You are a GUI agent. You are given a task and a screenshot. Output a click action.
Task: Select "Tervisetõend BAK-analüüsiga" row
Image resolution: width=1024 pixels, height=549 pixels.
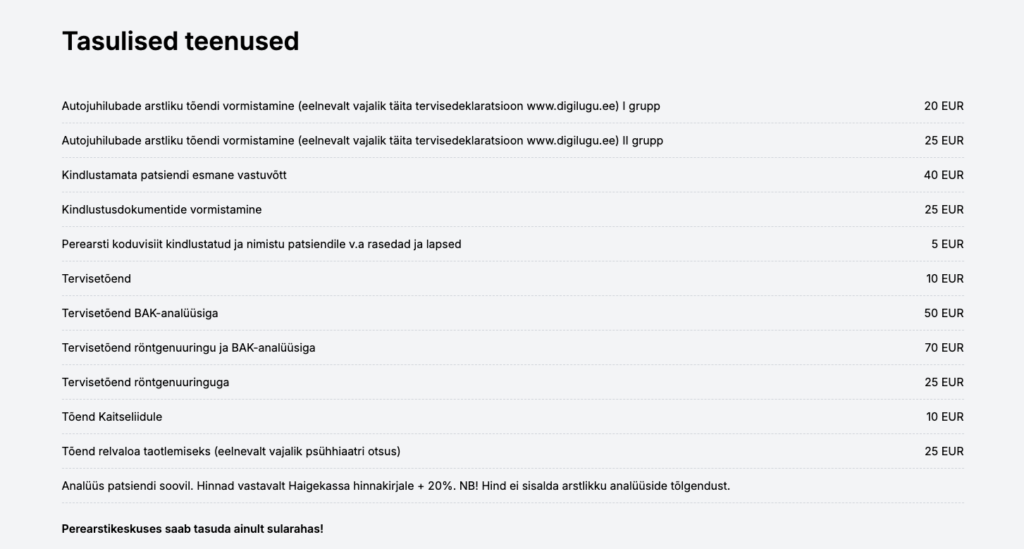pyautogui.click(x=140, y=313)
